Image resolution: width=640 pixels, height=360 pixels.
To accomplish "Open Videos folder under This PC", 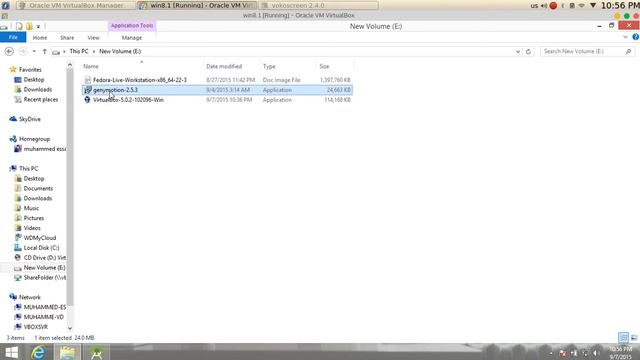I will 32,228.
